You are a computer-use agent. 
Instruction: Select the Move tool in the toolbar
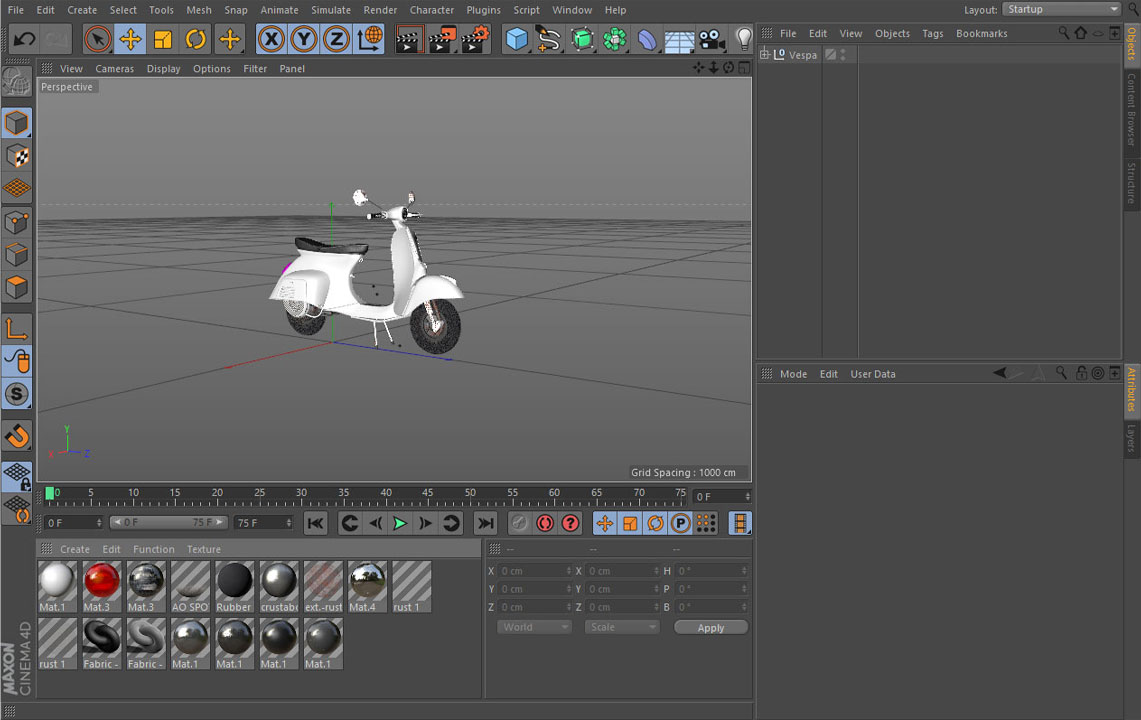(132, 39)
